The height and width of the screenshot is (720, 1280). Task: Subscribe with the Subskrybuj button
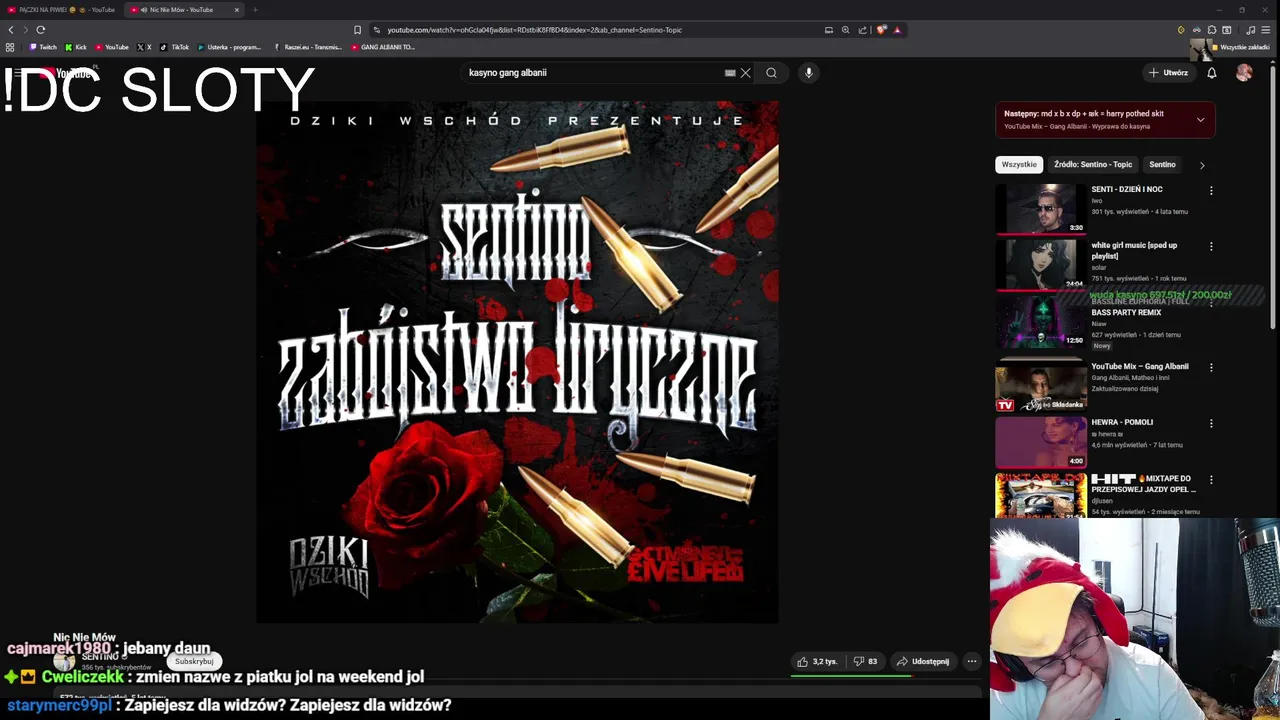click(x=194, y=661)
